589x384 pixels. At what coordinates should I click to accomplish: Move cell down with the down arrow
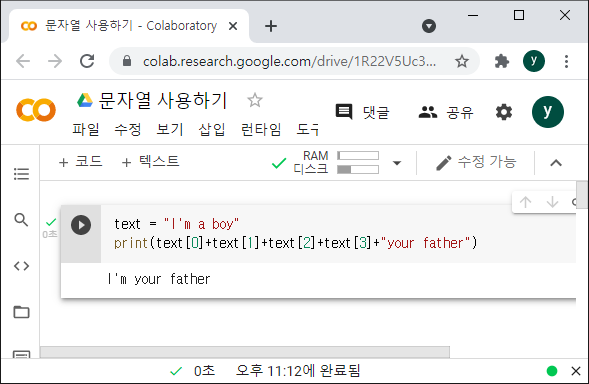point(552,202)
